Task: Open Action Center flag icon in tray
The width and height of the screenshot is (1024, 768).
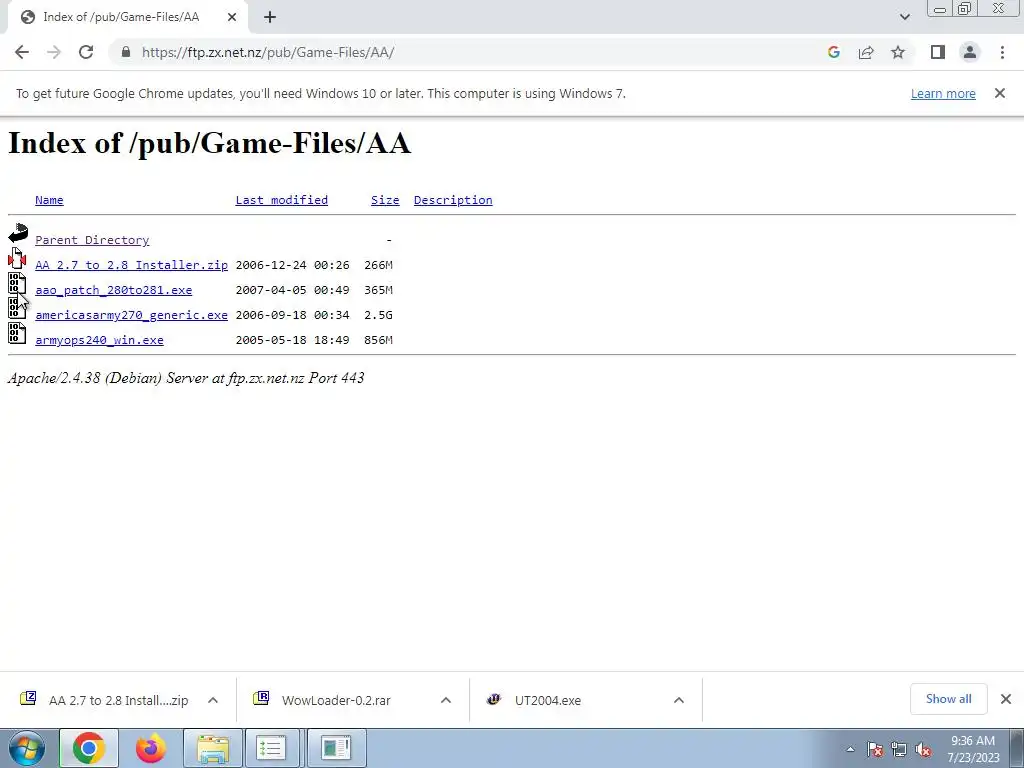Action: [x=875, y=749]
